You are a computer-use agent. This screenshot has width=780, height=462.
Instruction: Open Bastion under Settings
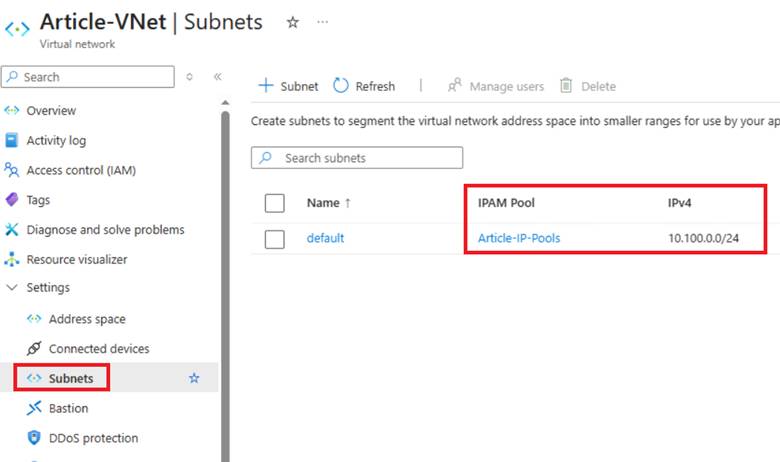tap(69, 408)
